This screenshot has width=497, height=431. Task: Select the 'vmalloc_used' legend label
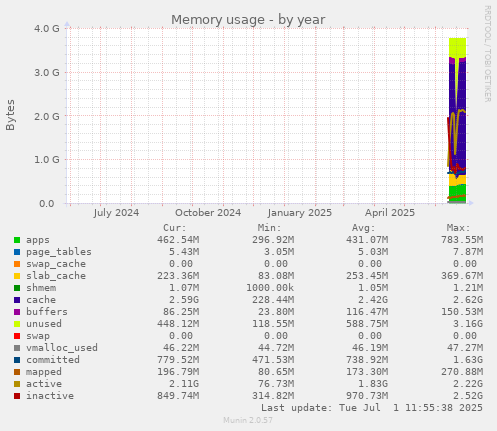(x=62, y=348)
